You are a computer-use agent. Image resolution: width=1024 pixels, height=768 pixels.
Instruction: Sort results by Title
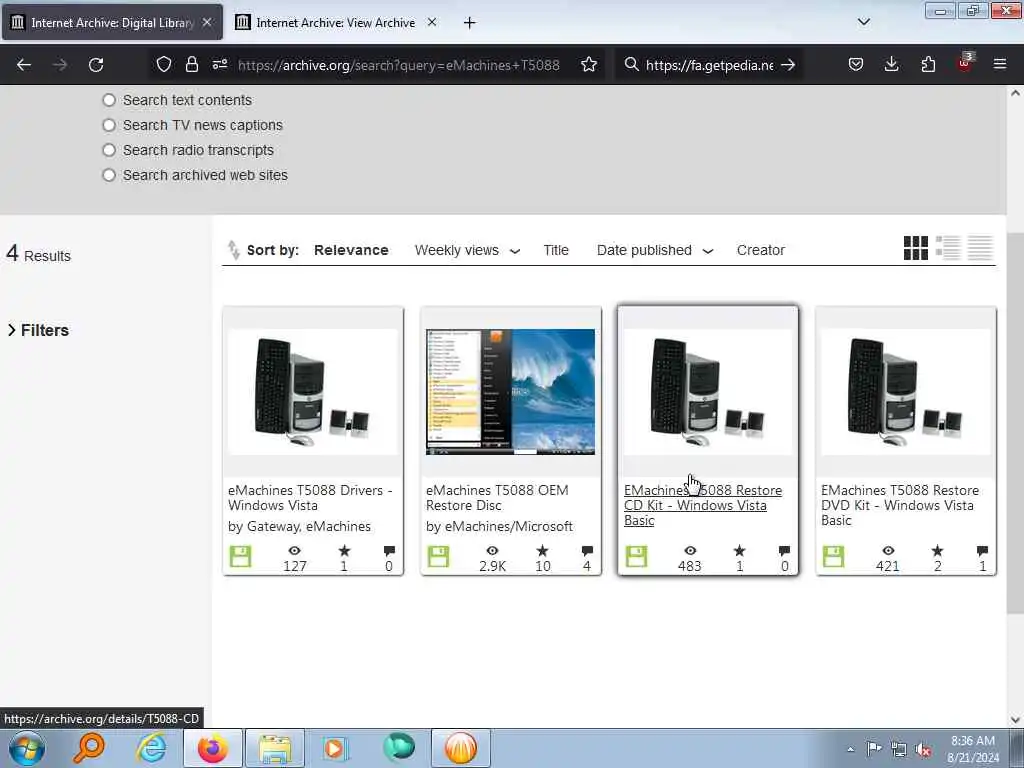(556, 250)
